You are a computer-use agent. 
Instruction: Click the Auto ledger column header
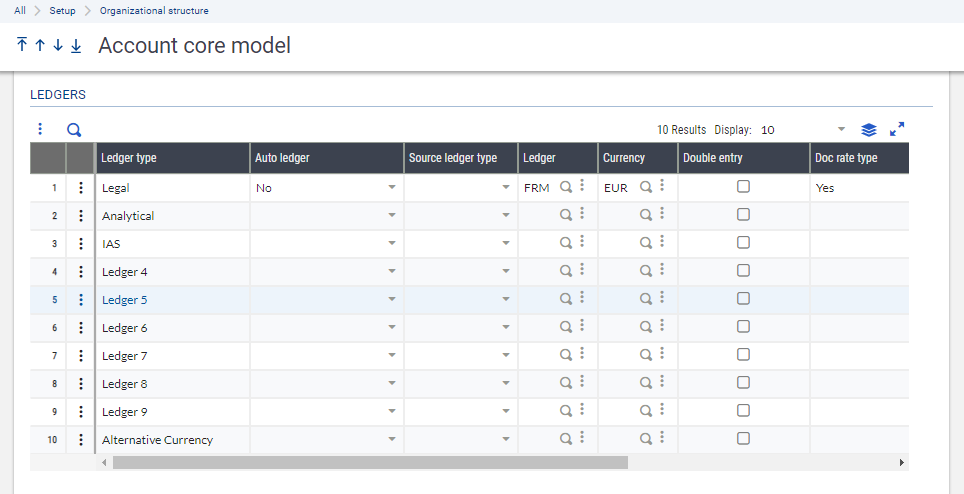(326, 158)
